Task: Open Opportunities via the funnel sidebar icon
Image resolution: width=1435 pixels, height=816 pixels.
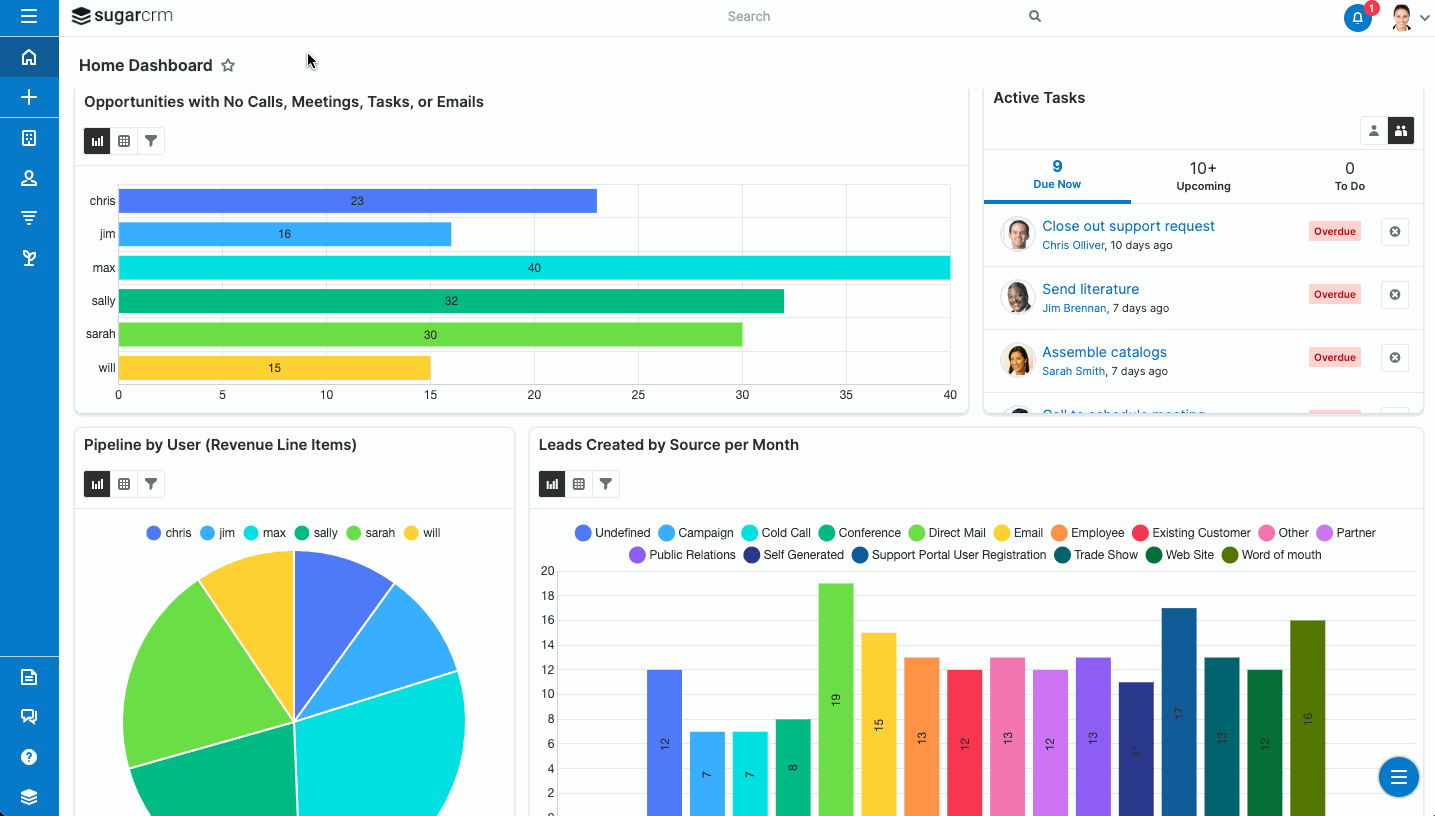Action: [x=29, y=218]
